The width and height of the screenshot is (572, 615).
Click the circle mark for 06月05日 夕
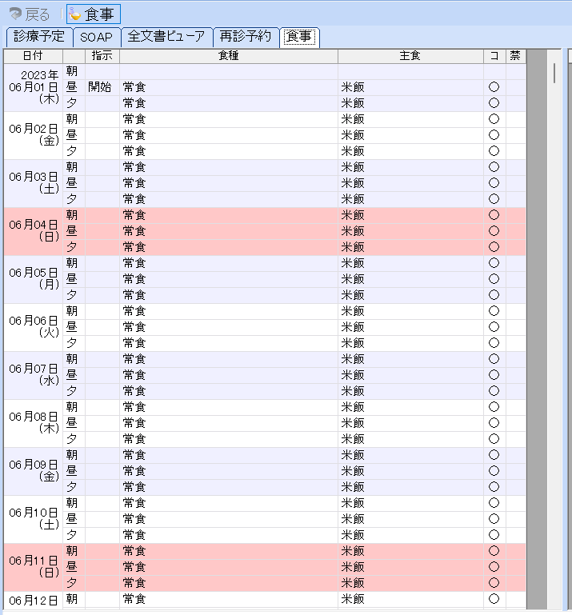(x=494, y=295)
